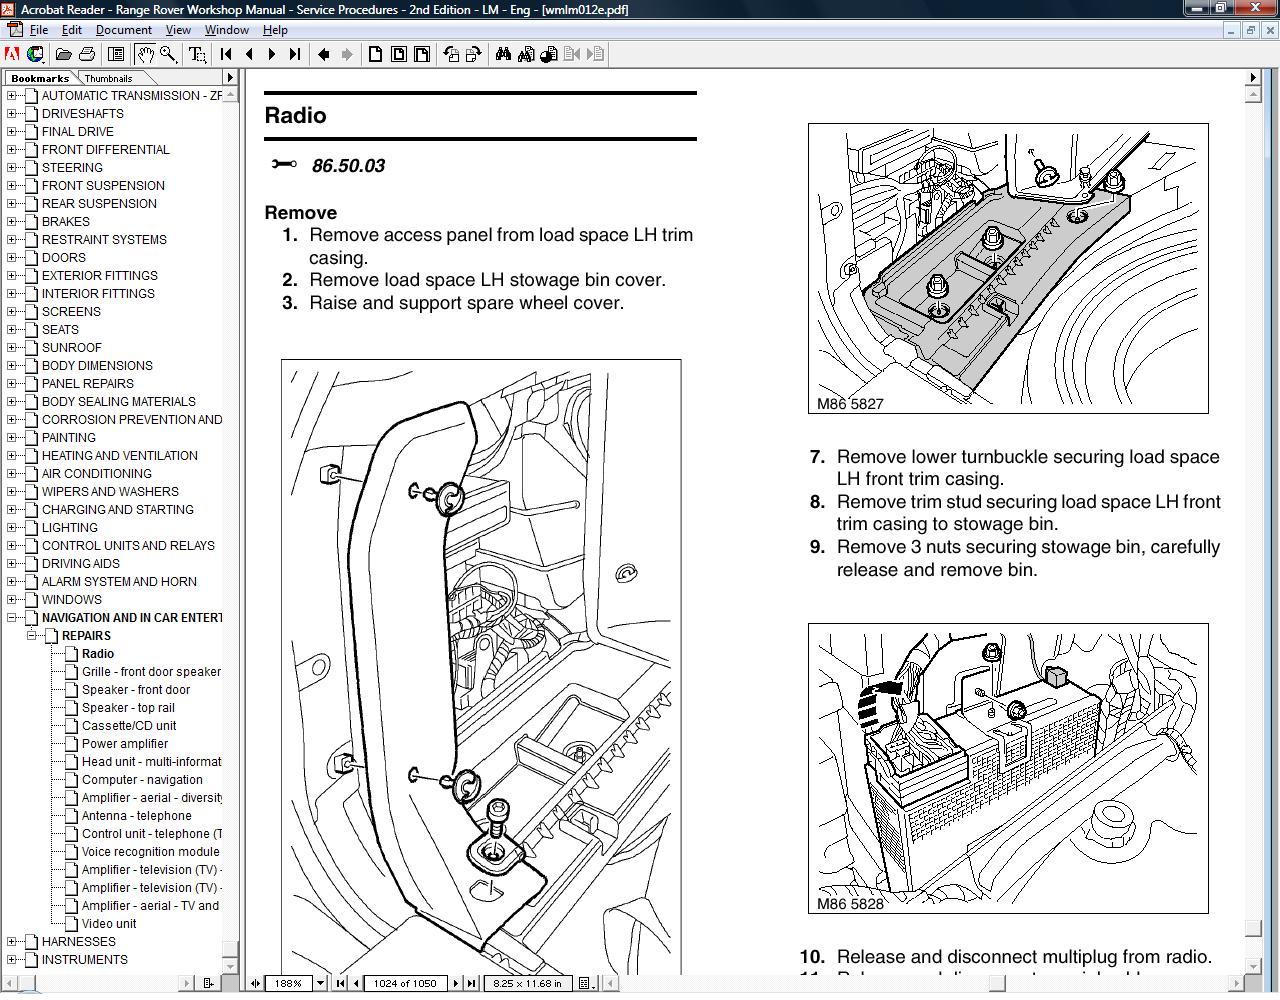Screen dimensions: 1280x1000
Task: Open Find with binoculars icon
Action: 503,54
